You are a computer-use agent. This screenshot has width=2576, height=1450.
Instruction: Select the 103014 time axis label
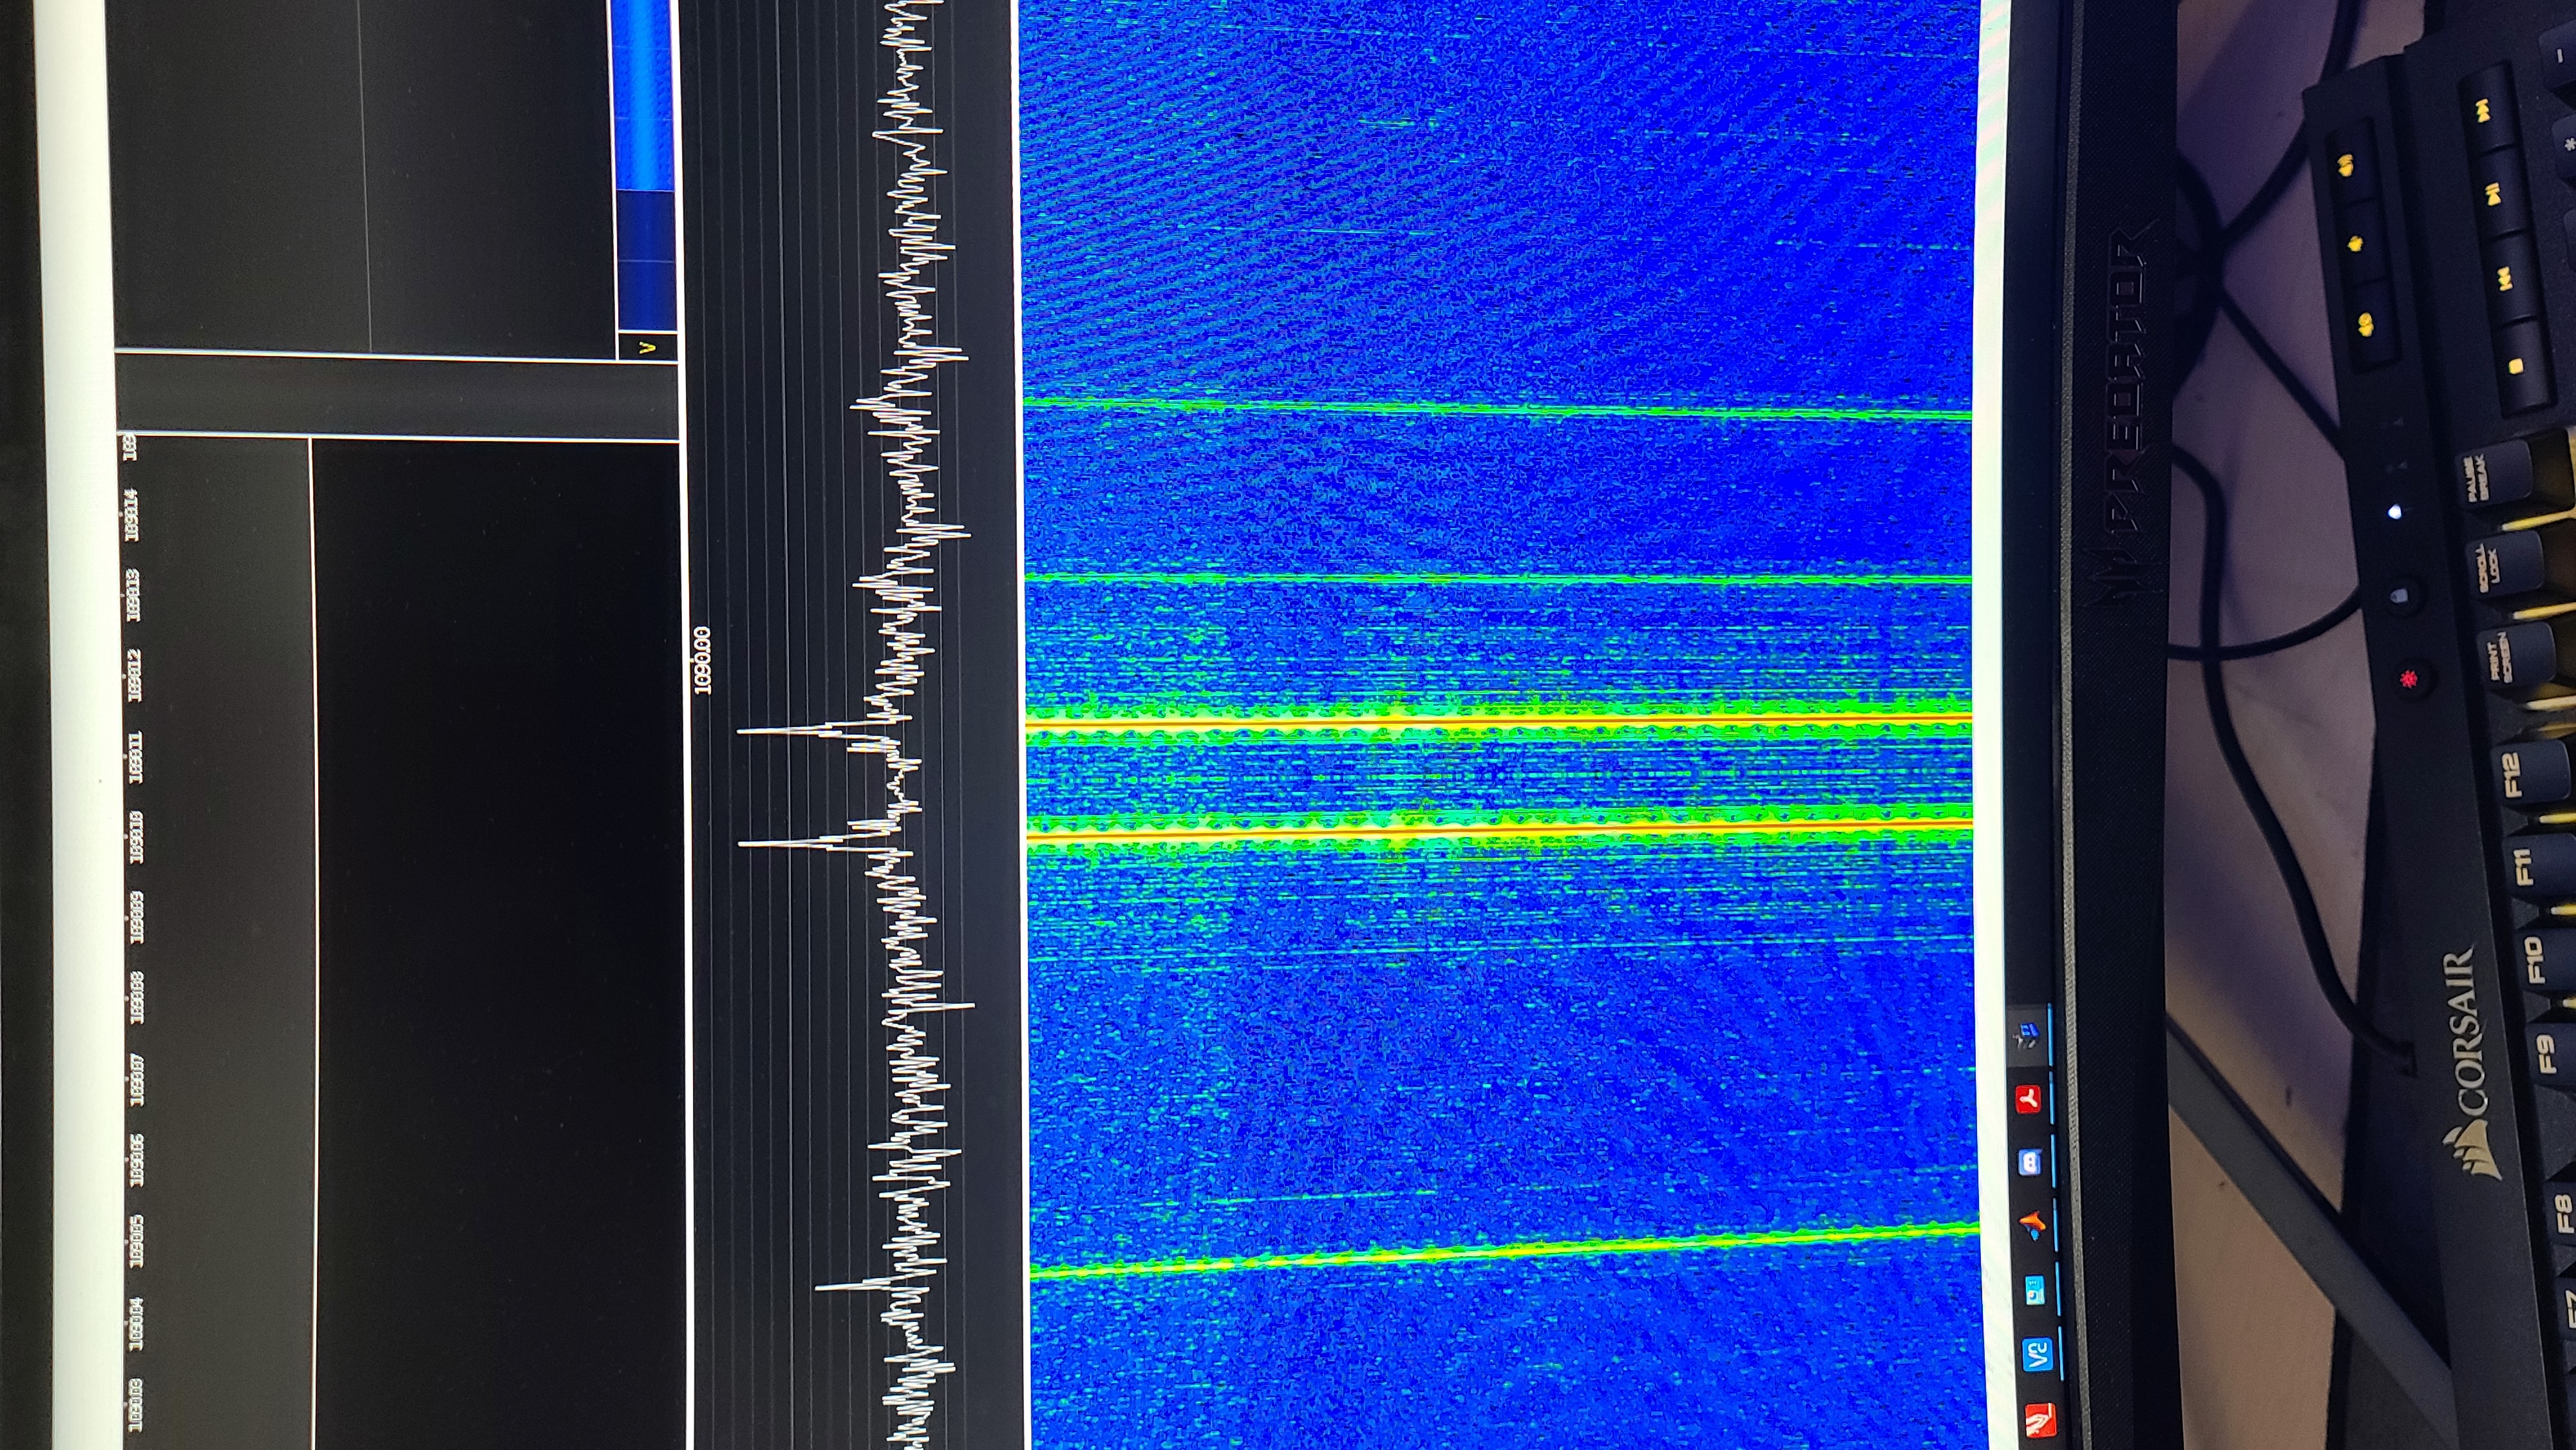pyautogui.click(x=131, y=515)
